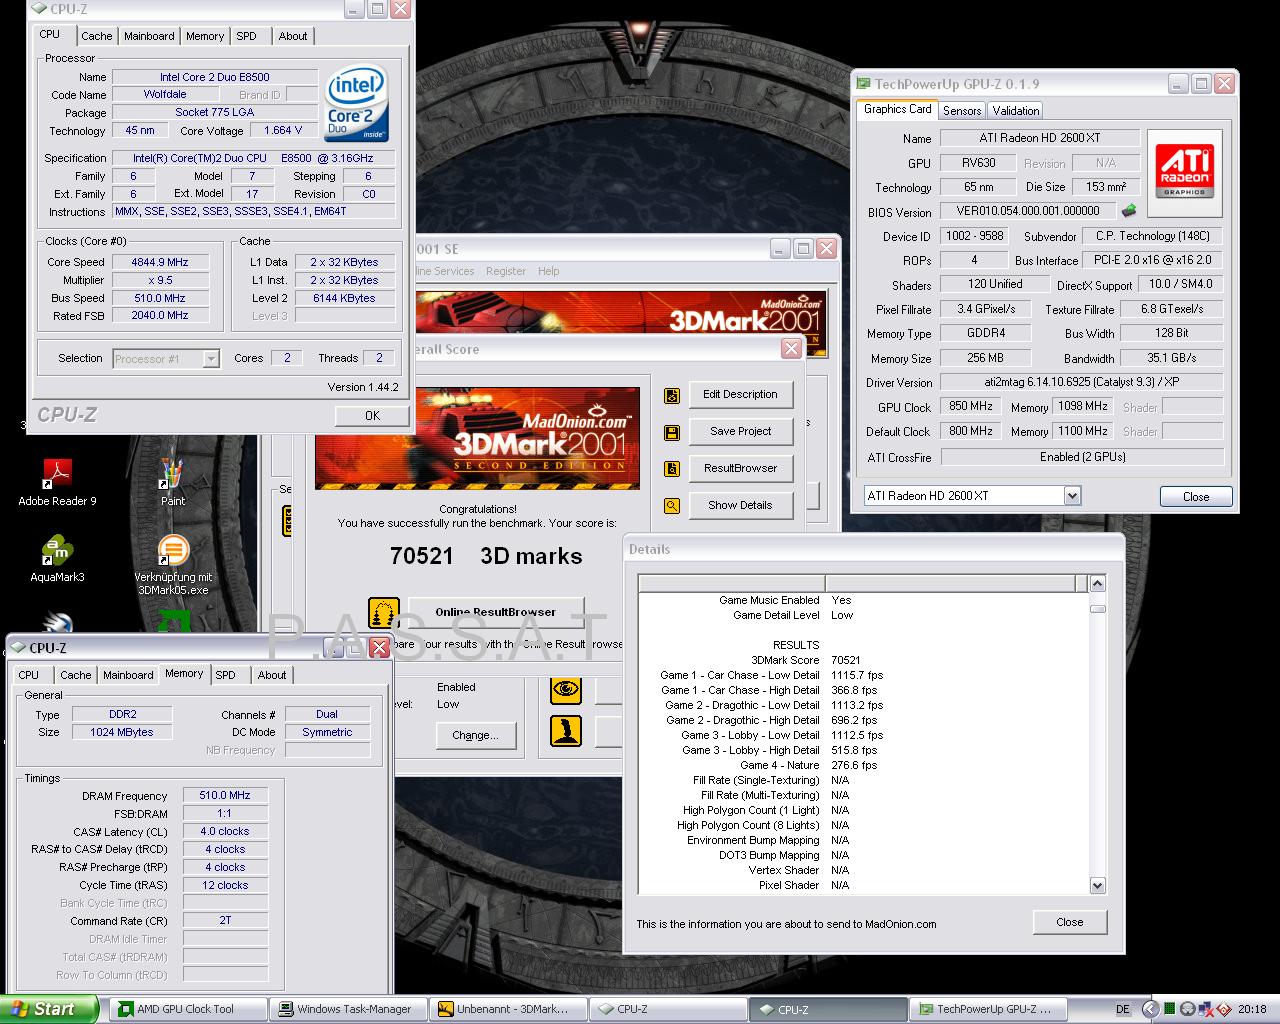Open the Processor #1 selection dropdown

211,359
